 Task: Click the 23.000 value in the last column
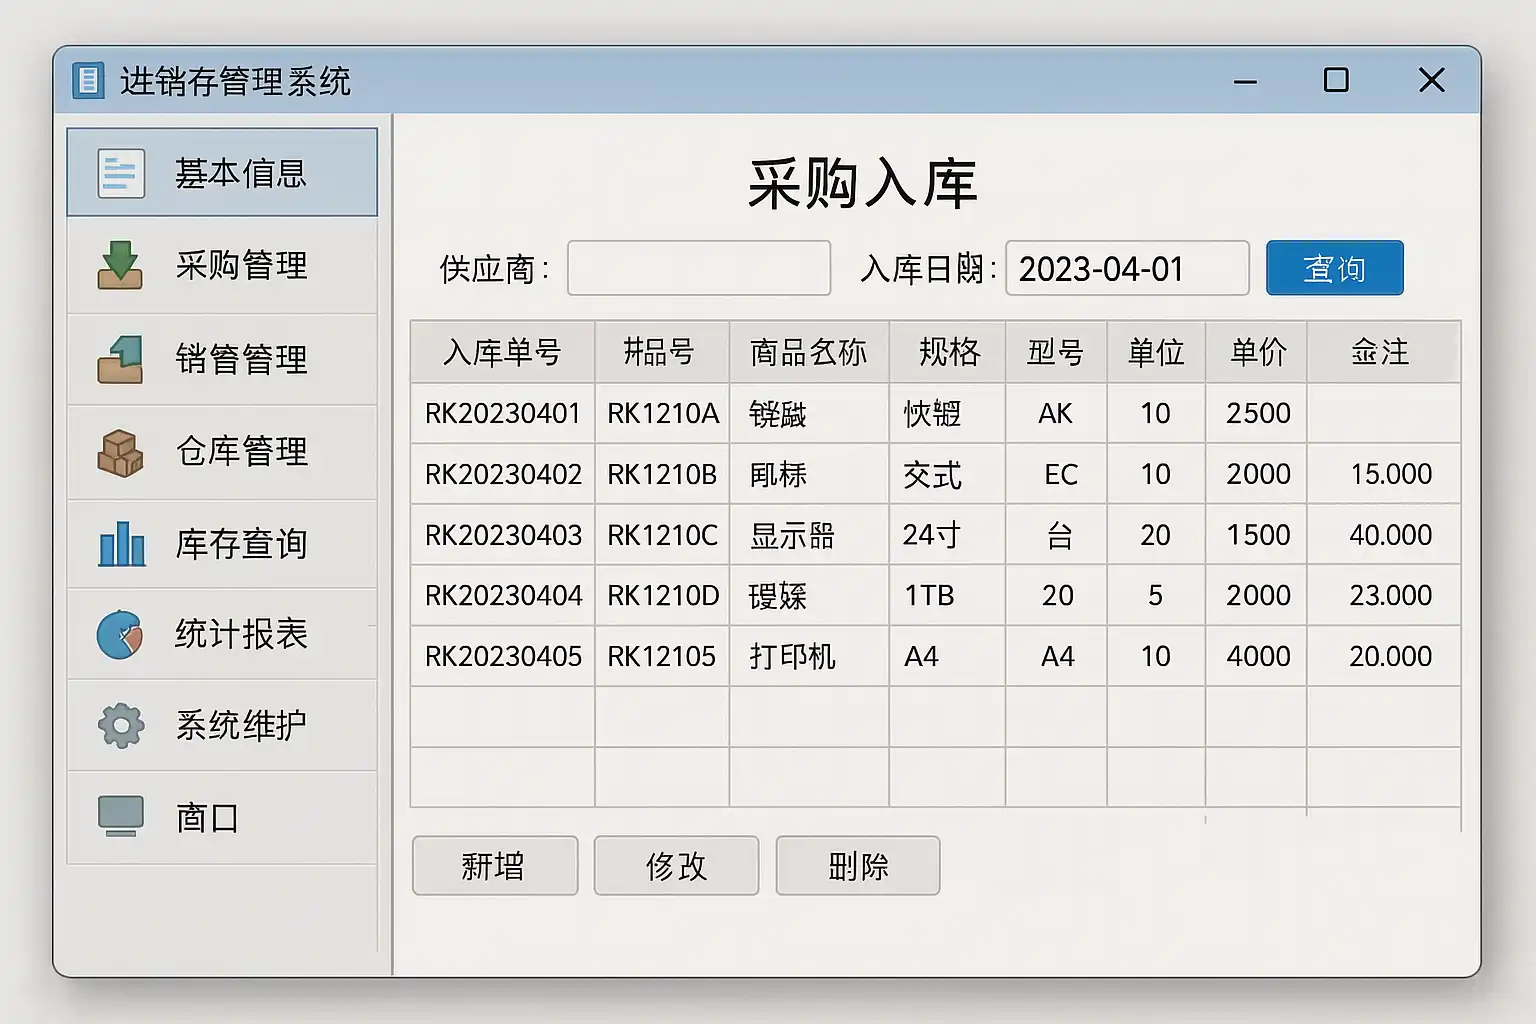[x=1391, y=596]
